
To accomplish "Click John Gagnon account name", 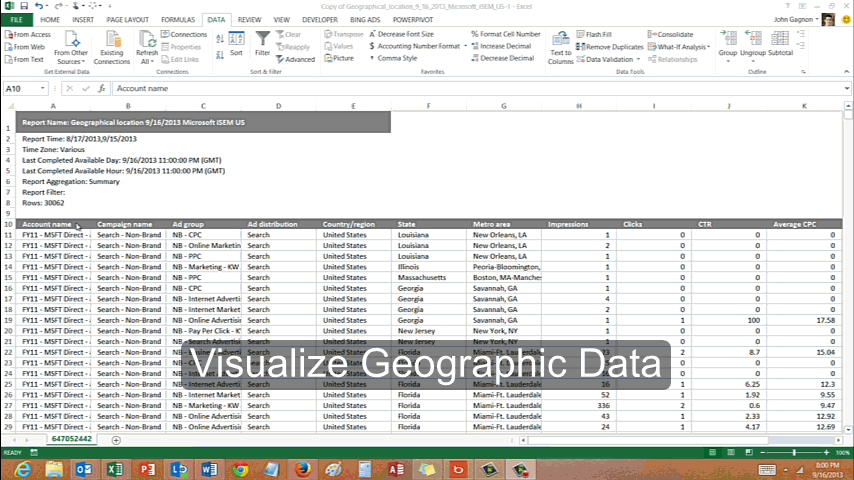I will click(793, 20).
